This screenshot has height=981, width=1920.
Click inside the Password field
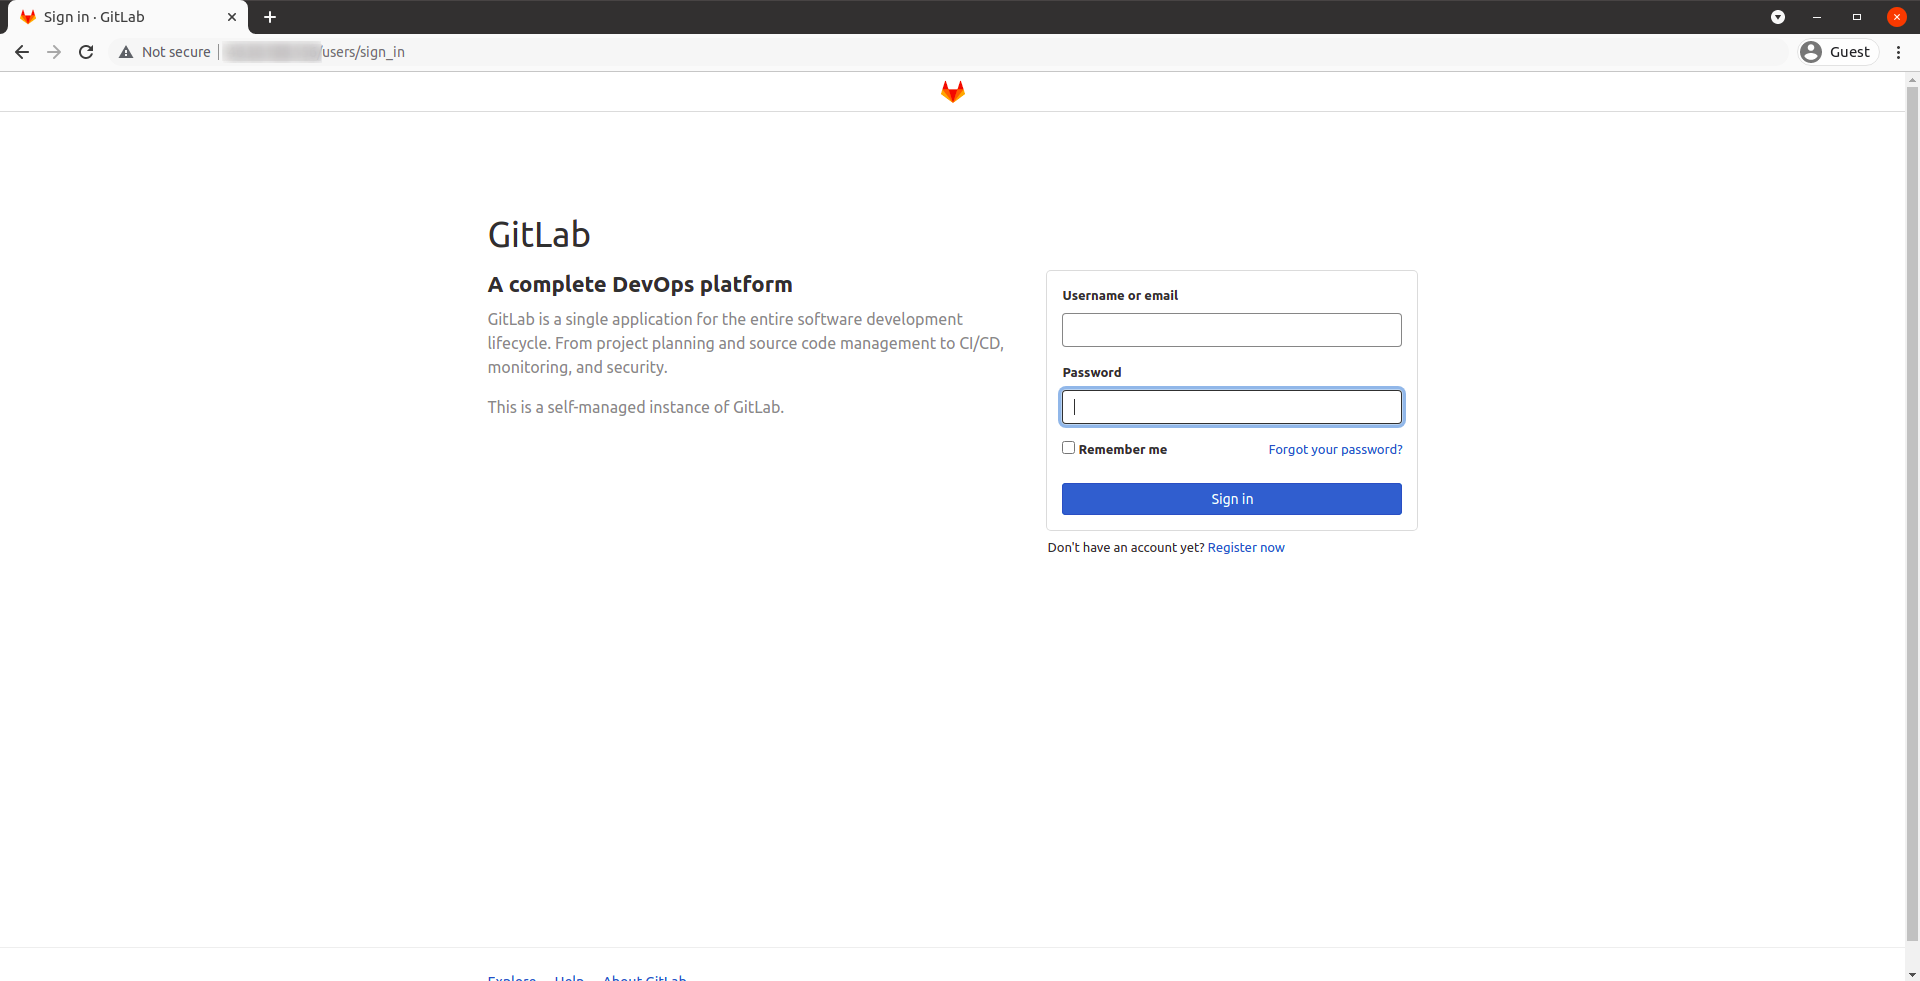click(1231, 407)
